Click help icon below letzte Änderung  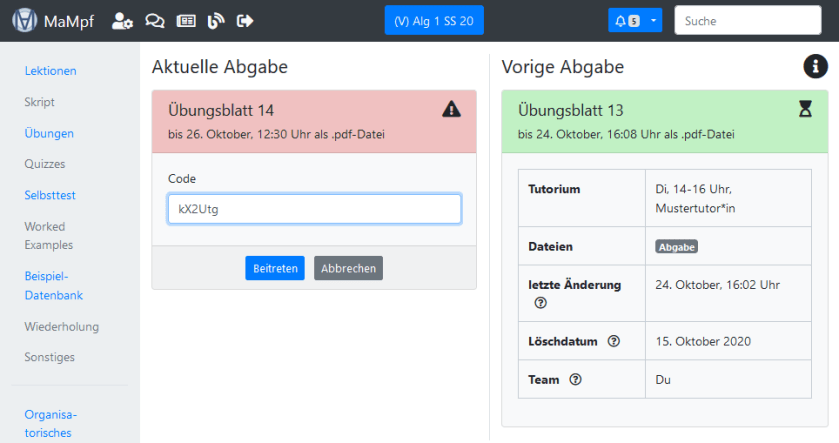click(541, 303)
